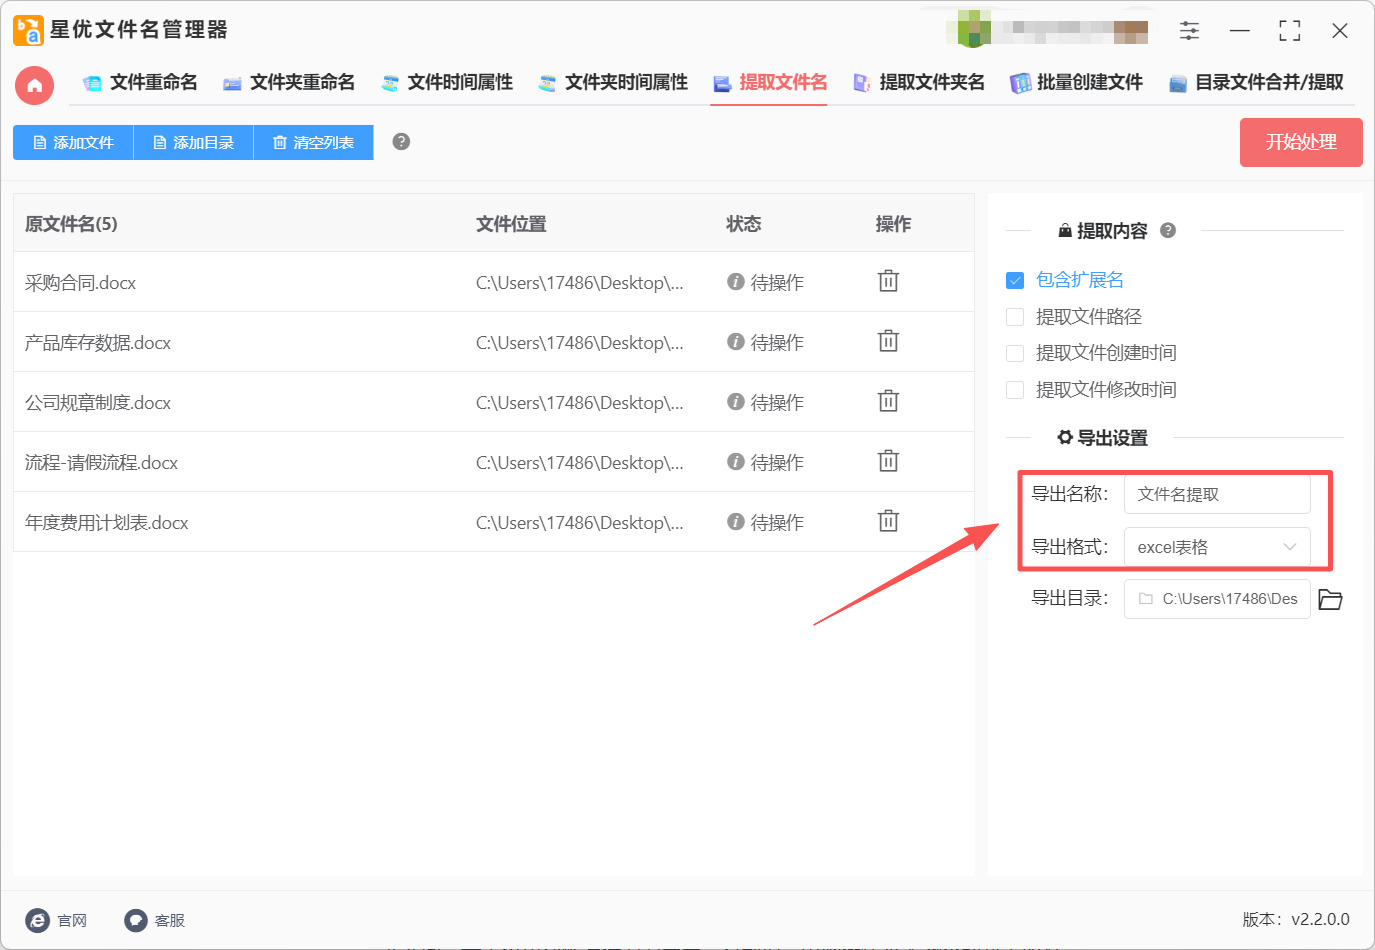Click the 添加文件 button
1375x950 pixels.
point(73,143)
